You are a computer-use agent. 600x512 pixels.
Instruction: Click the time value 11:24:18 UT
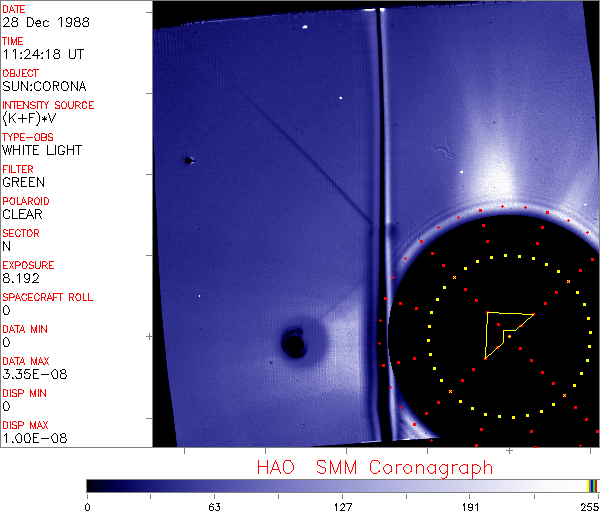pos(43,54)
